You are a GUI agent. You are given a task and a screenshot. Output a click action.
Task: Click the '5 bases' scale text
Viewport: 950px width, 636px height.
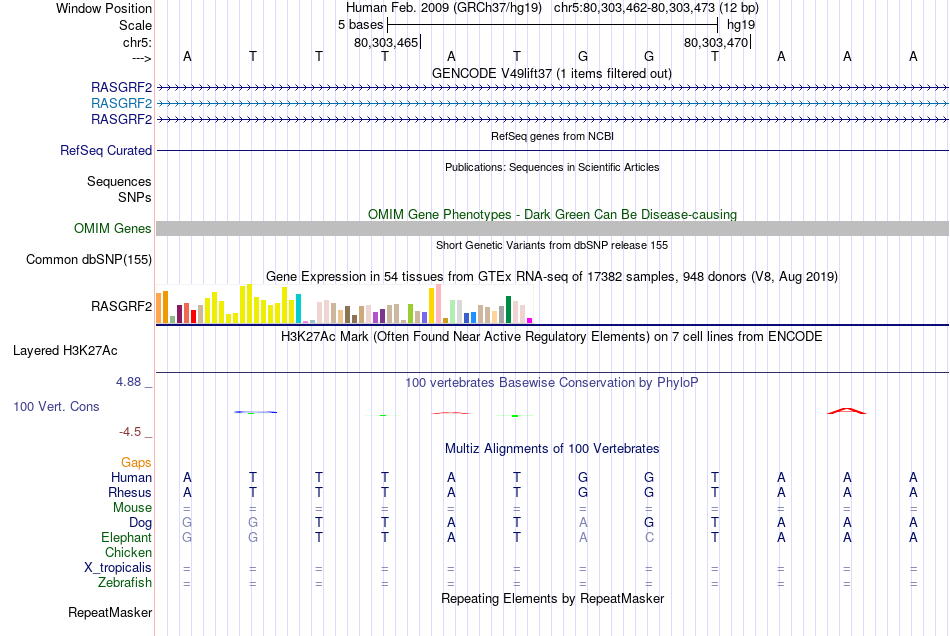click(360, 25)
